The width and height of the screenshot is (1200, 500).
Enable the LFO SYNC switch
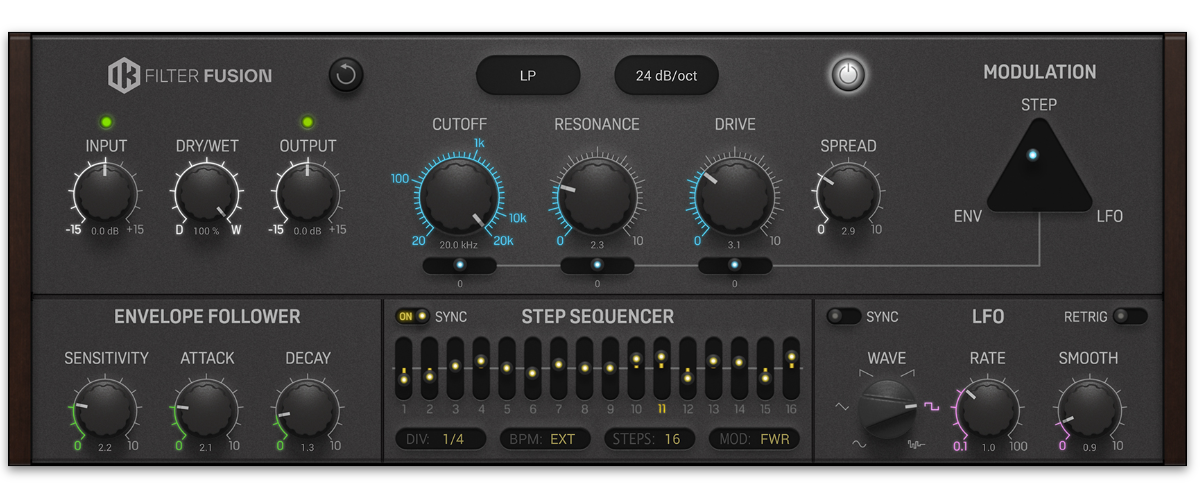click(843, 316)
